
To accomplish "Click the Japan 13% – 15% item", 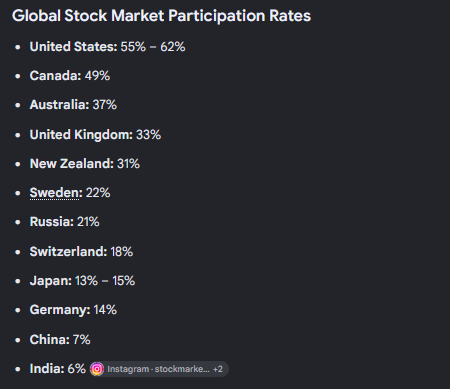I will click(82, 281).
